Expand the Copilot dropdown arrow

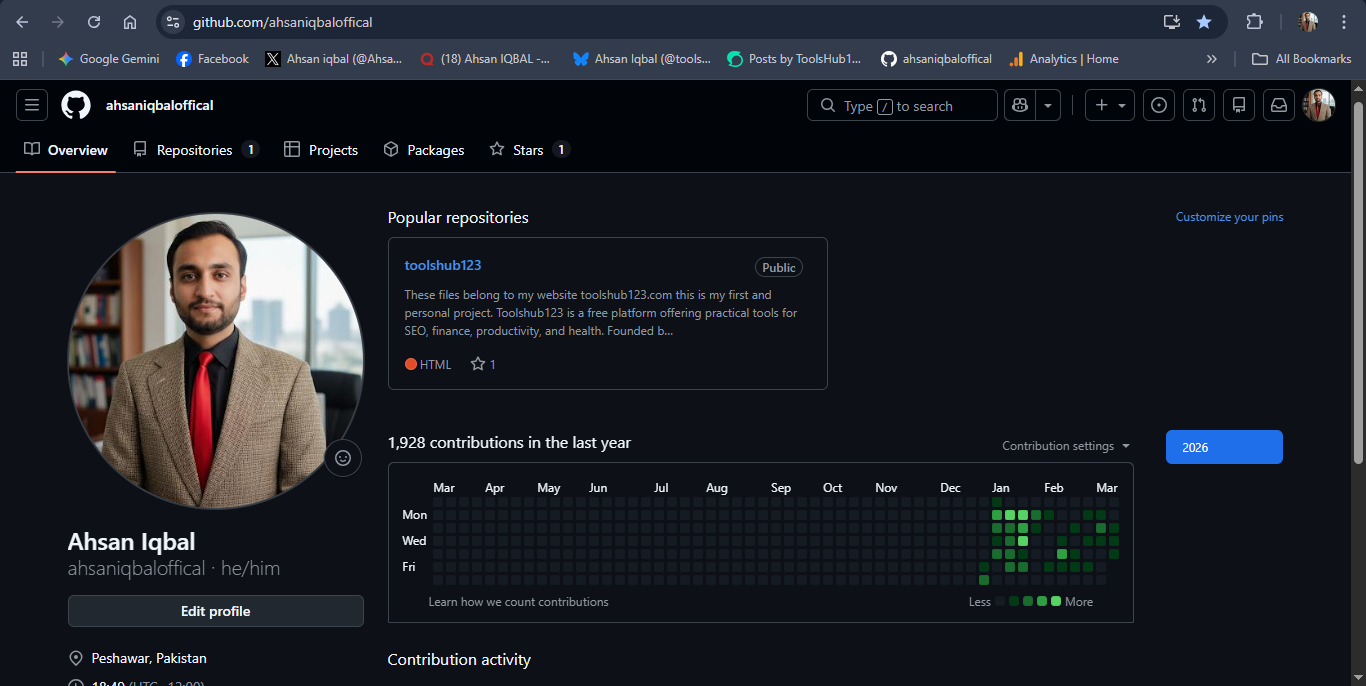click(1046, 104)
